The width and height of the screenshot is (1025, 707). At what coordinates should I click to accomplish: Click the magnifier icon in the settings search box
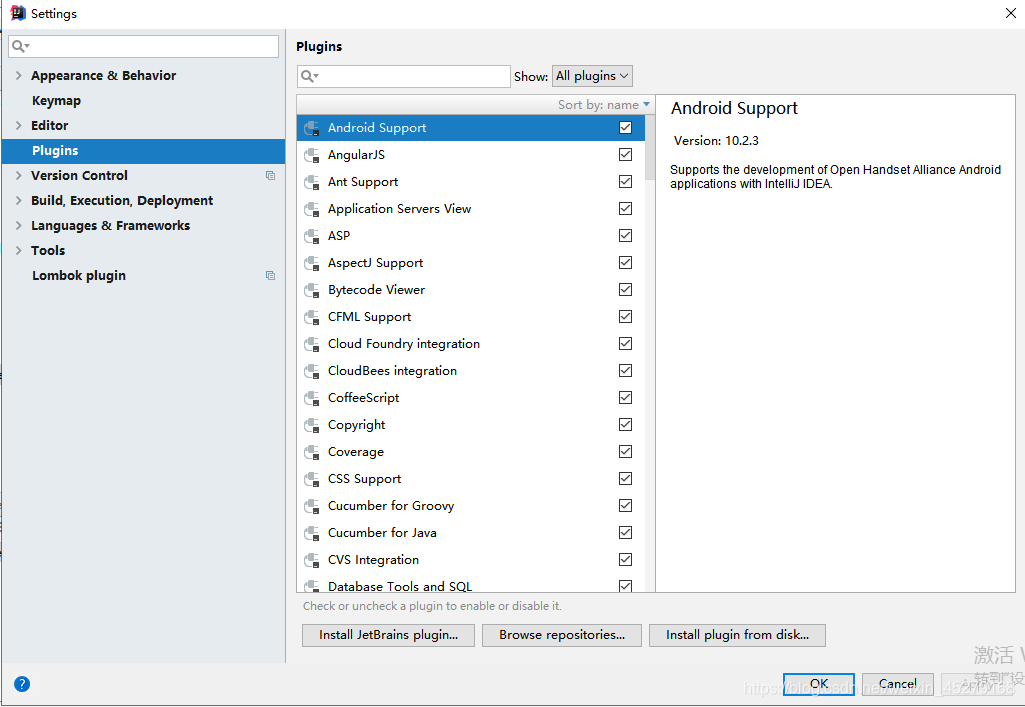[x=20, y=46]
